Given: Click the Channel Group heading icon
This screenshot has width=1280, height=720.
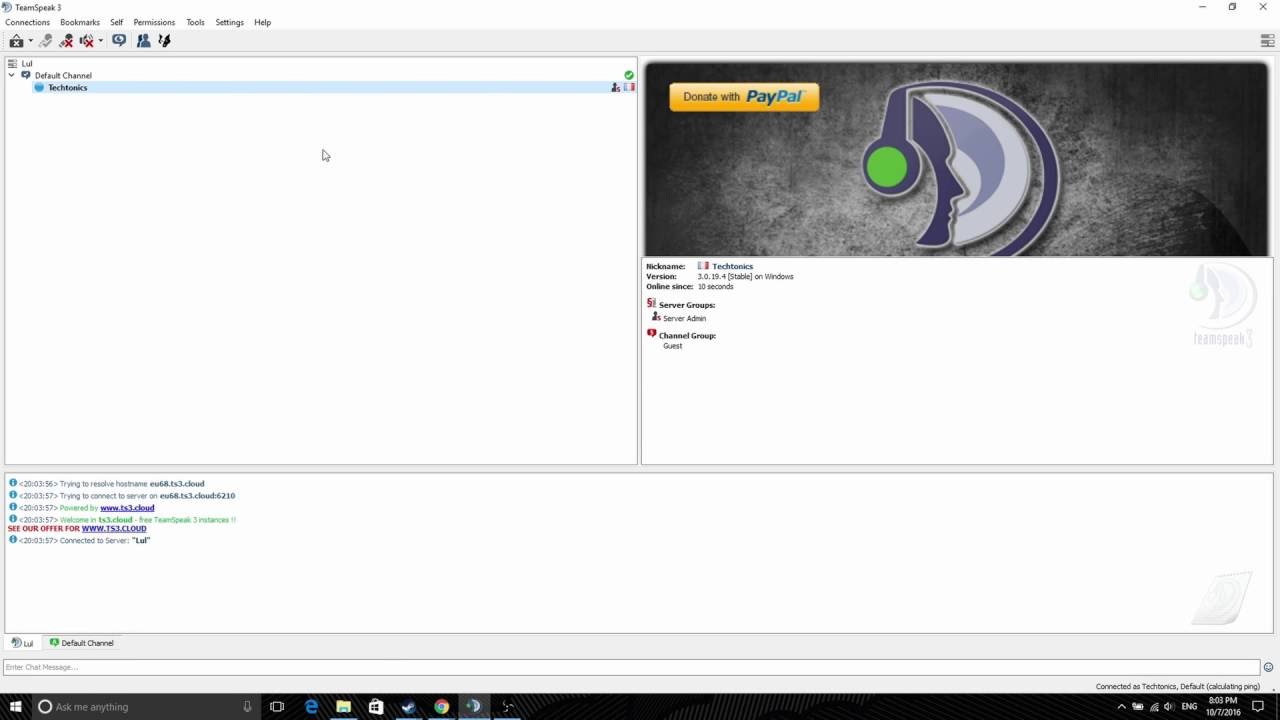Looking at the screenshot, I should (651, 334).
